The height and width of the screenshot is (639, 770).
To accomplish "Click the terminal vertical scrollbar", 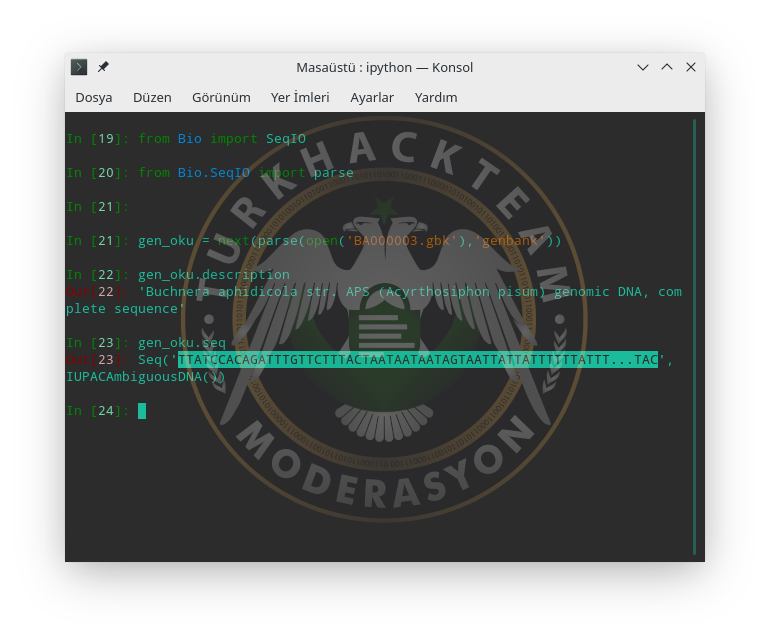I will point(694,336).
